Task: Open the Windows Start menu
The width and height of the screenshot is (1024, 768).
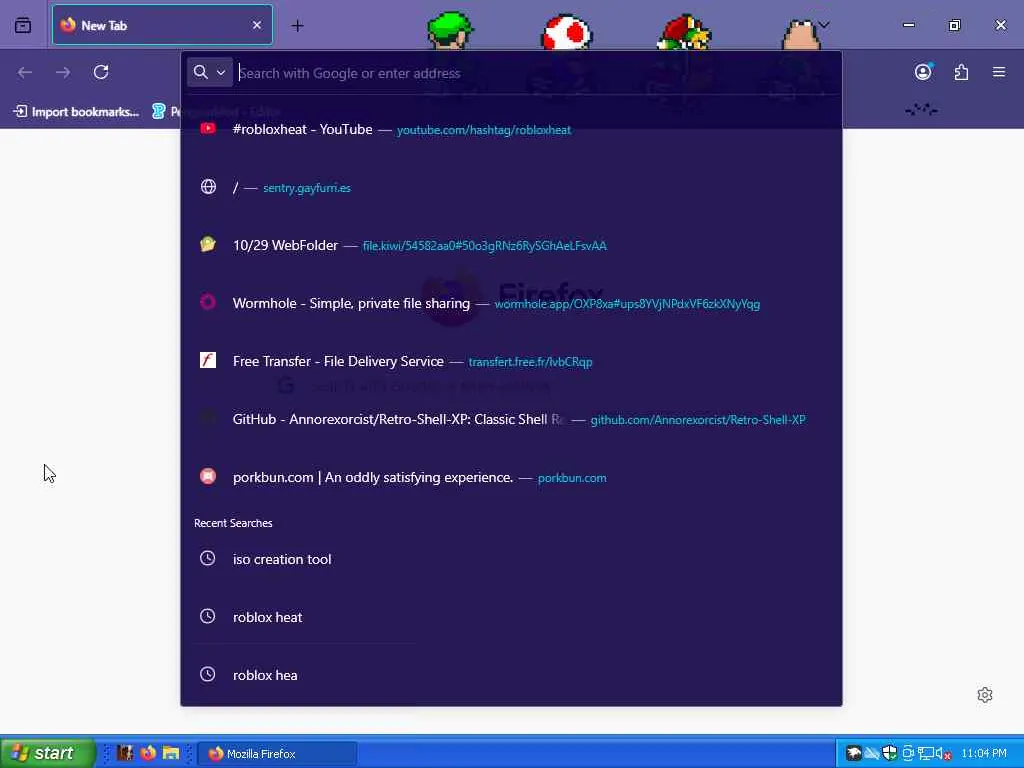Action: [47, 753]
